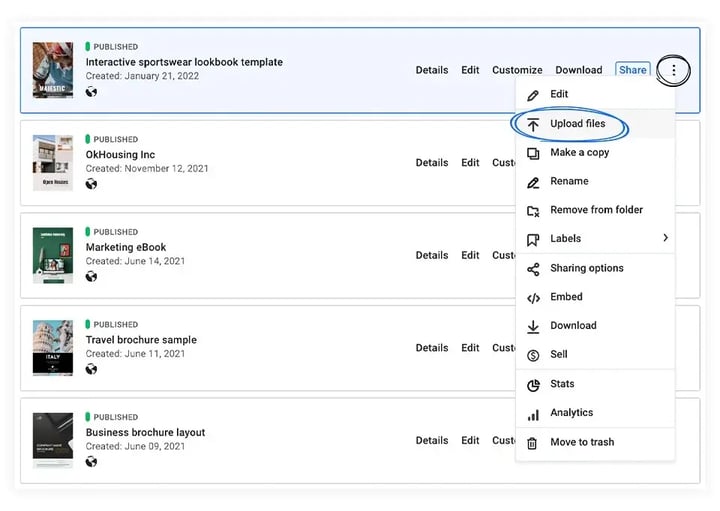Click the Sell dollar icon

(x=533, y=355)
